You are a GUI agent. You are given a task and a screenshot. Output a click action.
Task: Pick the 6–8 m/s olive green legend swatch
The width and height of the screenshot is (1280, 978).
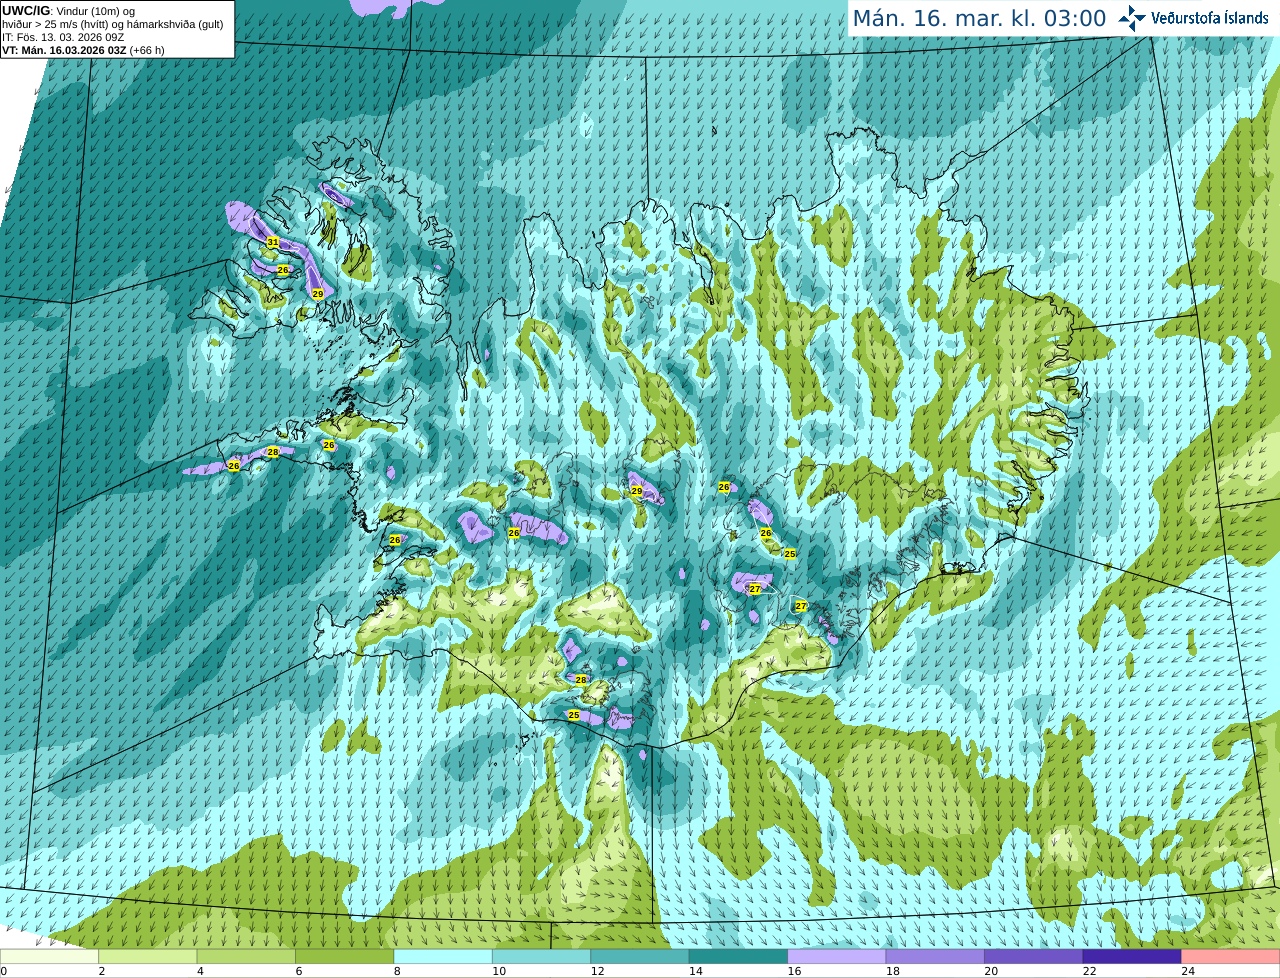(x=345, y=957)
